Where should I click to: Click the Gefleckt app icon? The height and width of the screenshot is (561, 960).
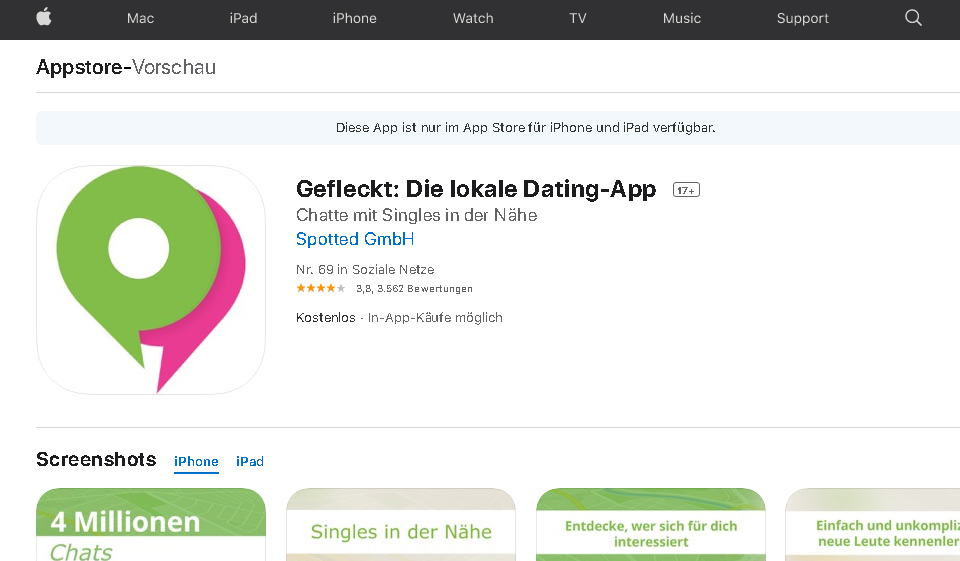click(151, 280)
